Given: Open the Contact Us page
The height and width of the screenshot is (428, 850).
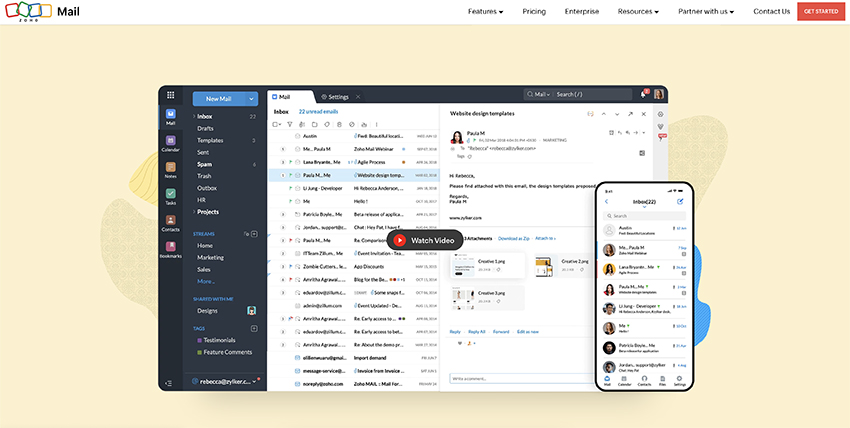Looking at the screenshot, I should [x=771, y=11].
